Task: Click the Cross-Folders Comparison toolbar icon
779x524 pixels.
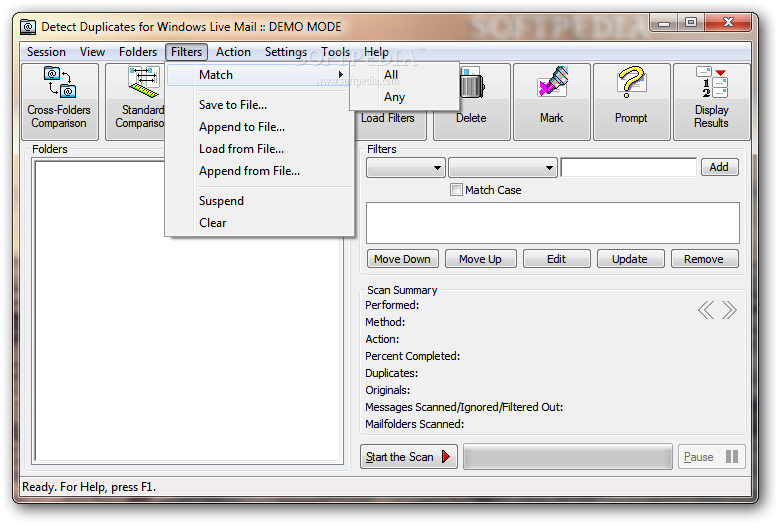Action: 60,82
